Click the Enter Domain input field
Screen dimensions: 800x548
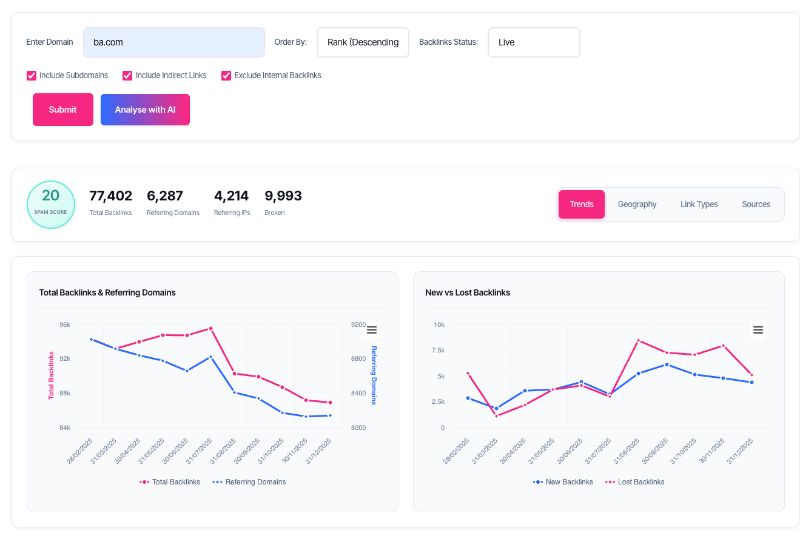pos(174,42)
